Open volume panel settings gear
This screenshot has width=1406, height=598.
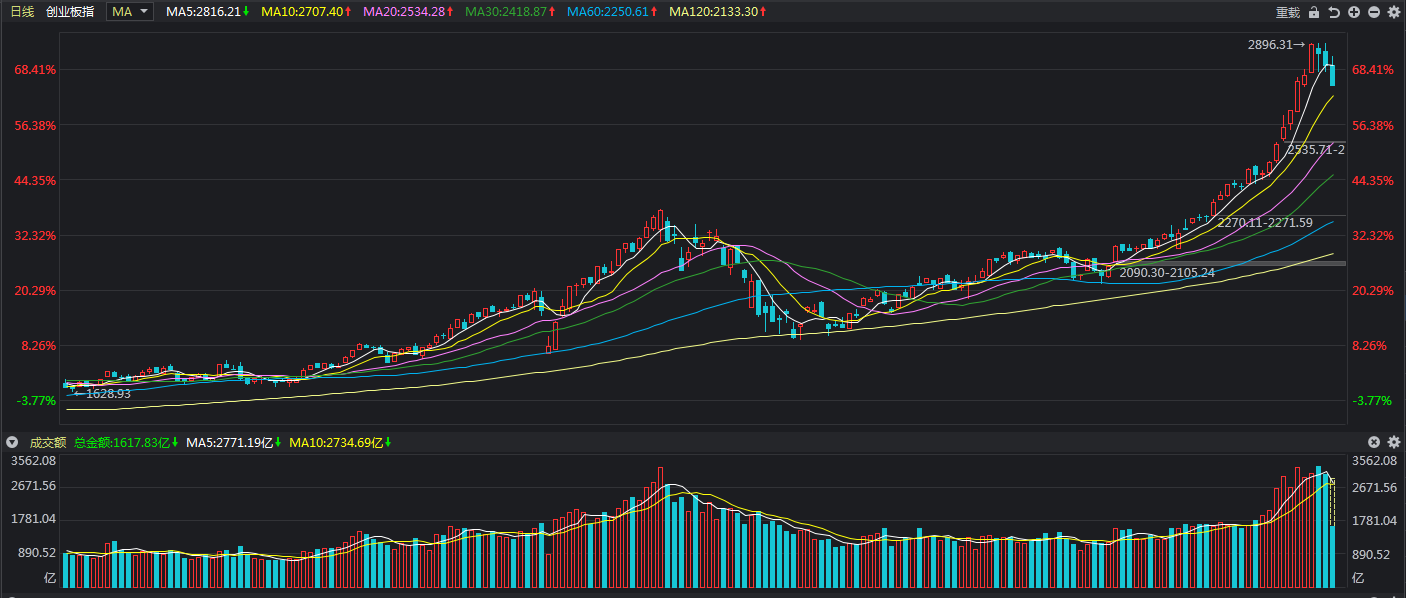[x=1394, y=441]
